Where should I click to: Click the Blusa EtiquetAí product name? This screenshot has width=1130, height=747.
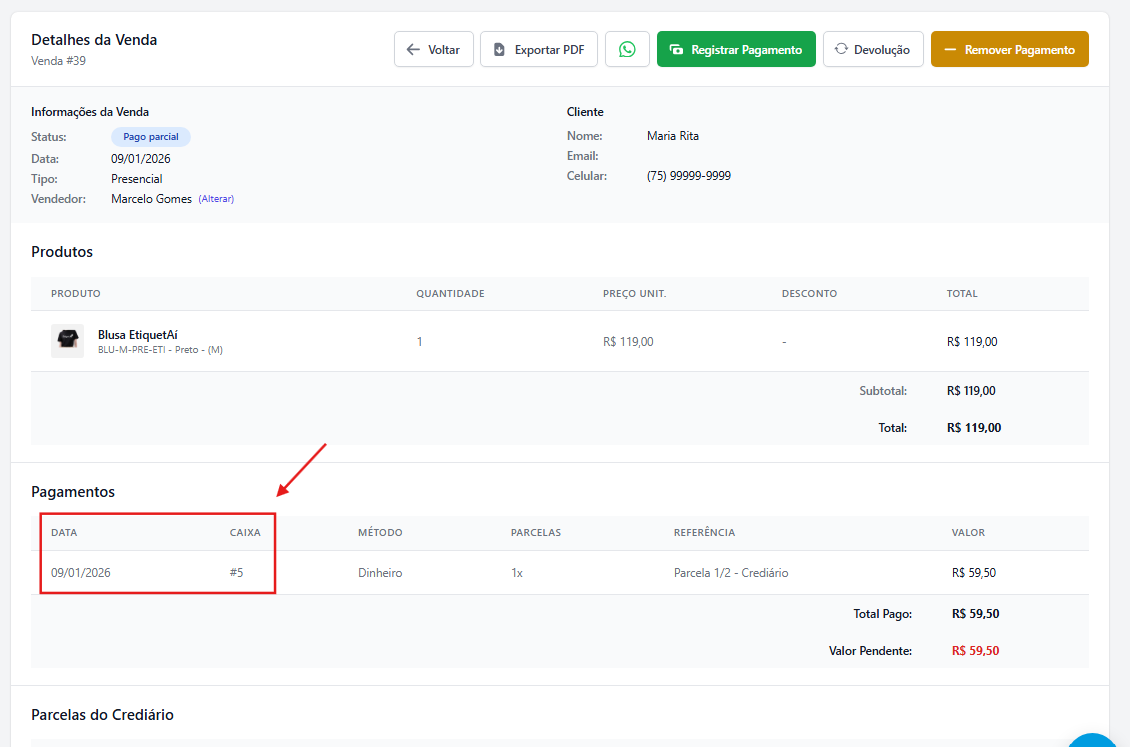click(138, 334)
